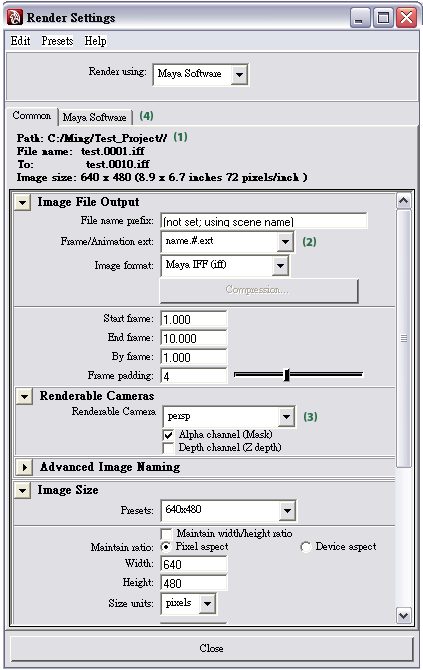Click the Frame padding slider handle
Viewport: 423px width, 670px height.
pos(287,375)
